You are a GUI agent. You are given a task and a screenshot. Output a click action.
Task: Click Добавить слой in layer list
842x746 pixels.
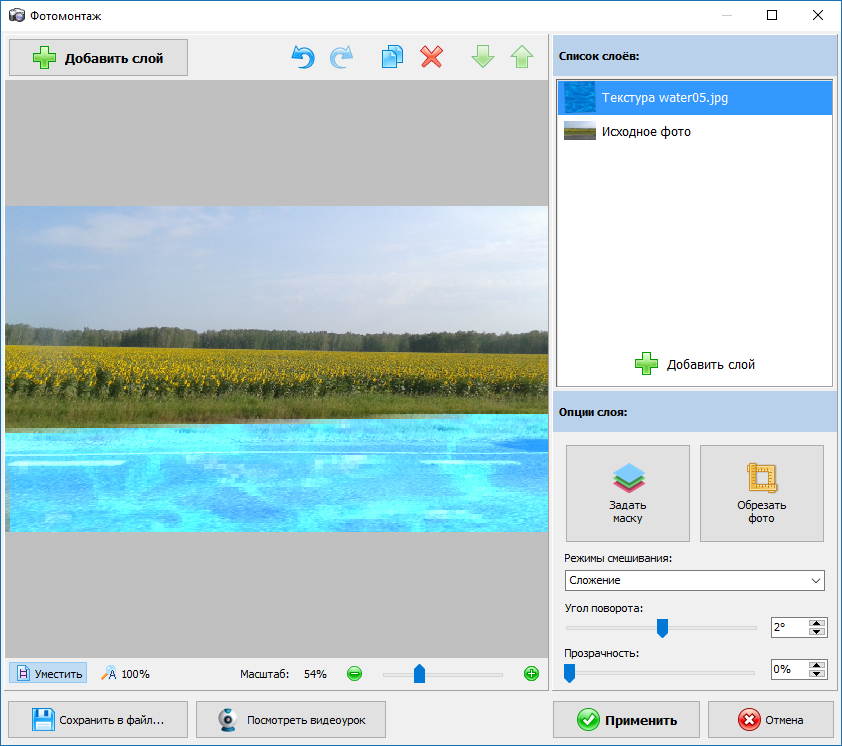tap(694, 364)
